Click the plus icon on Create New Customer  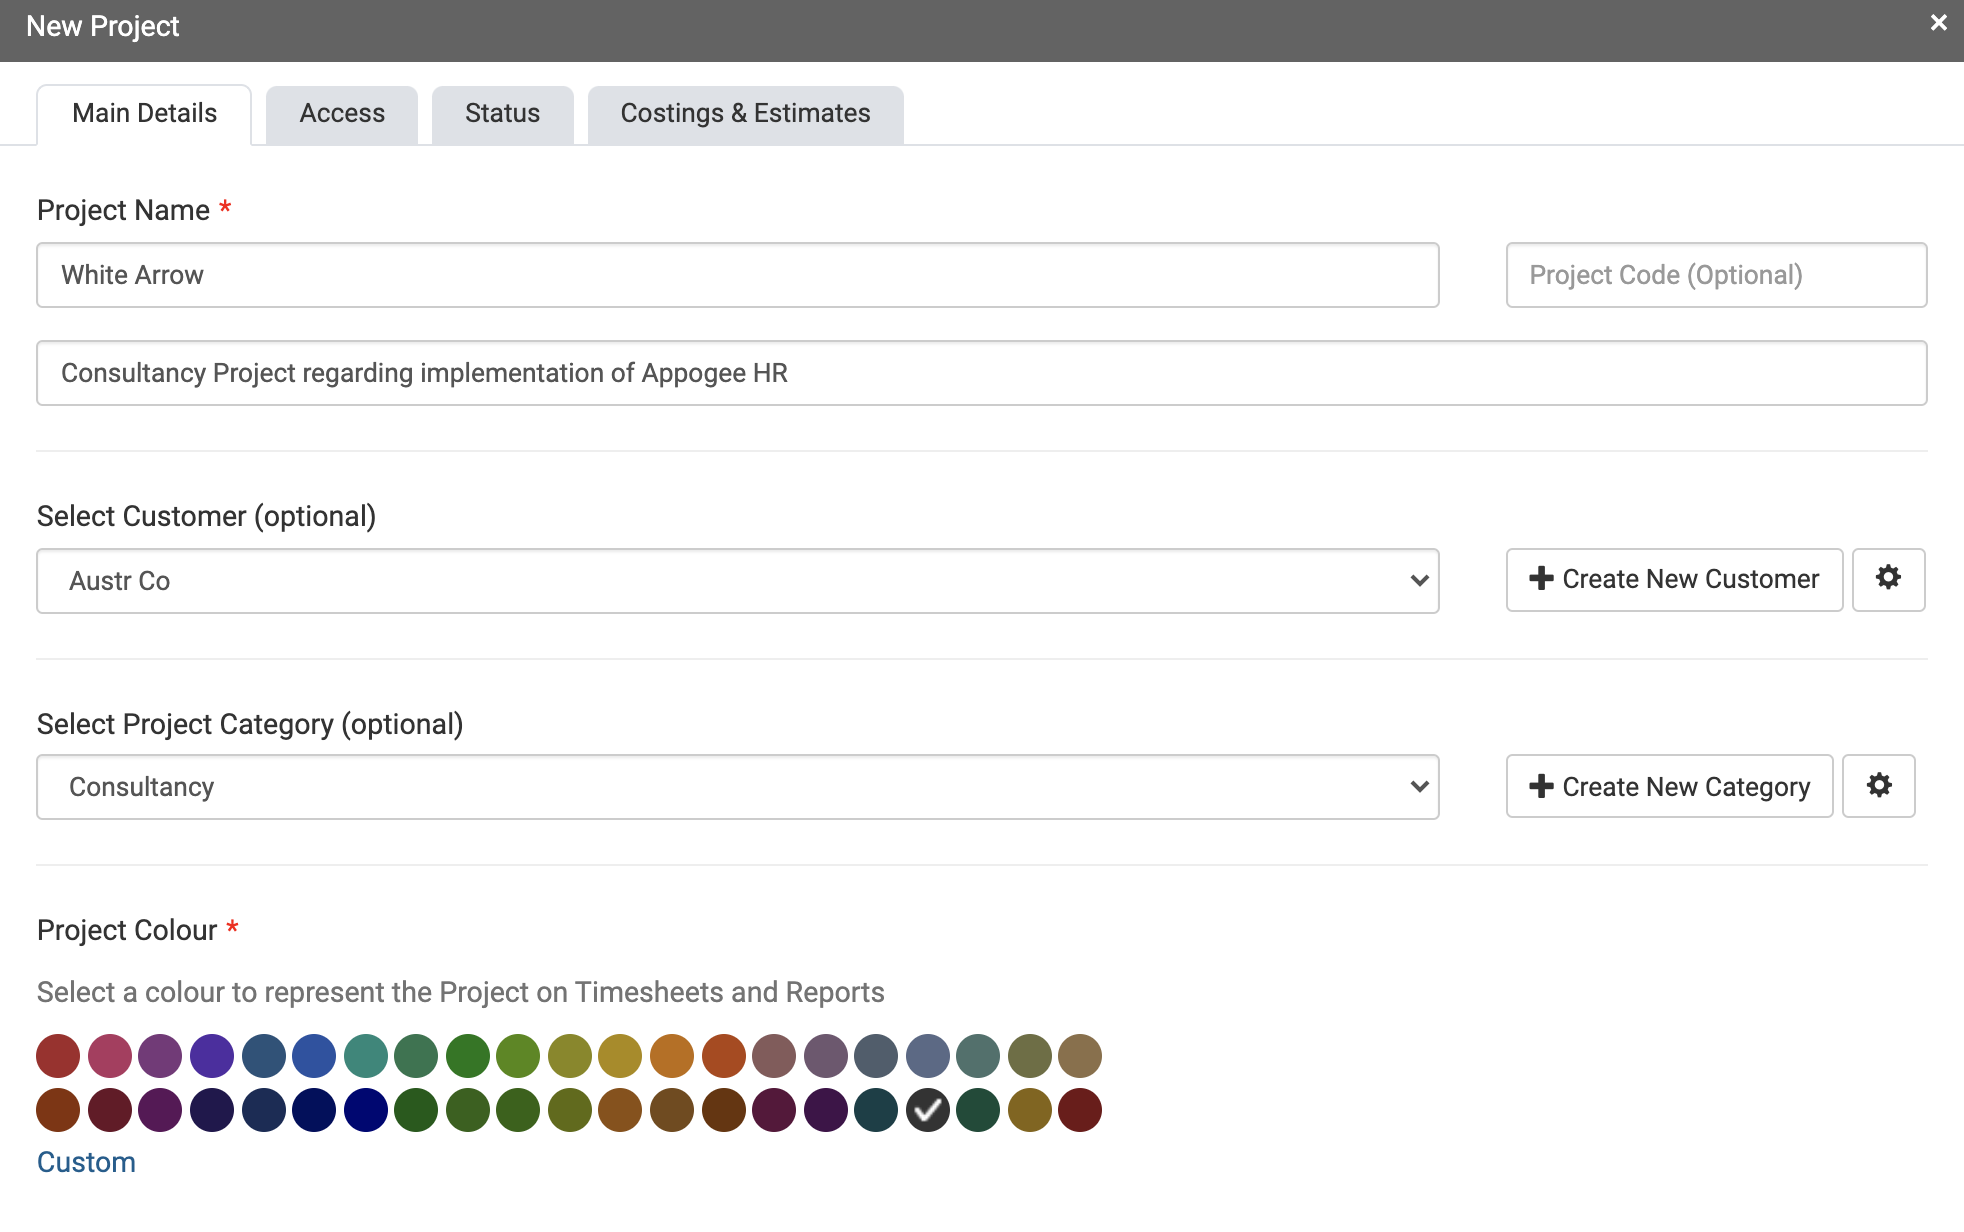[x=1539, y=579]
